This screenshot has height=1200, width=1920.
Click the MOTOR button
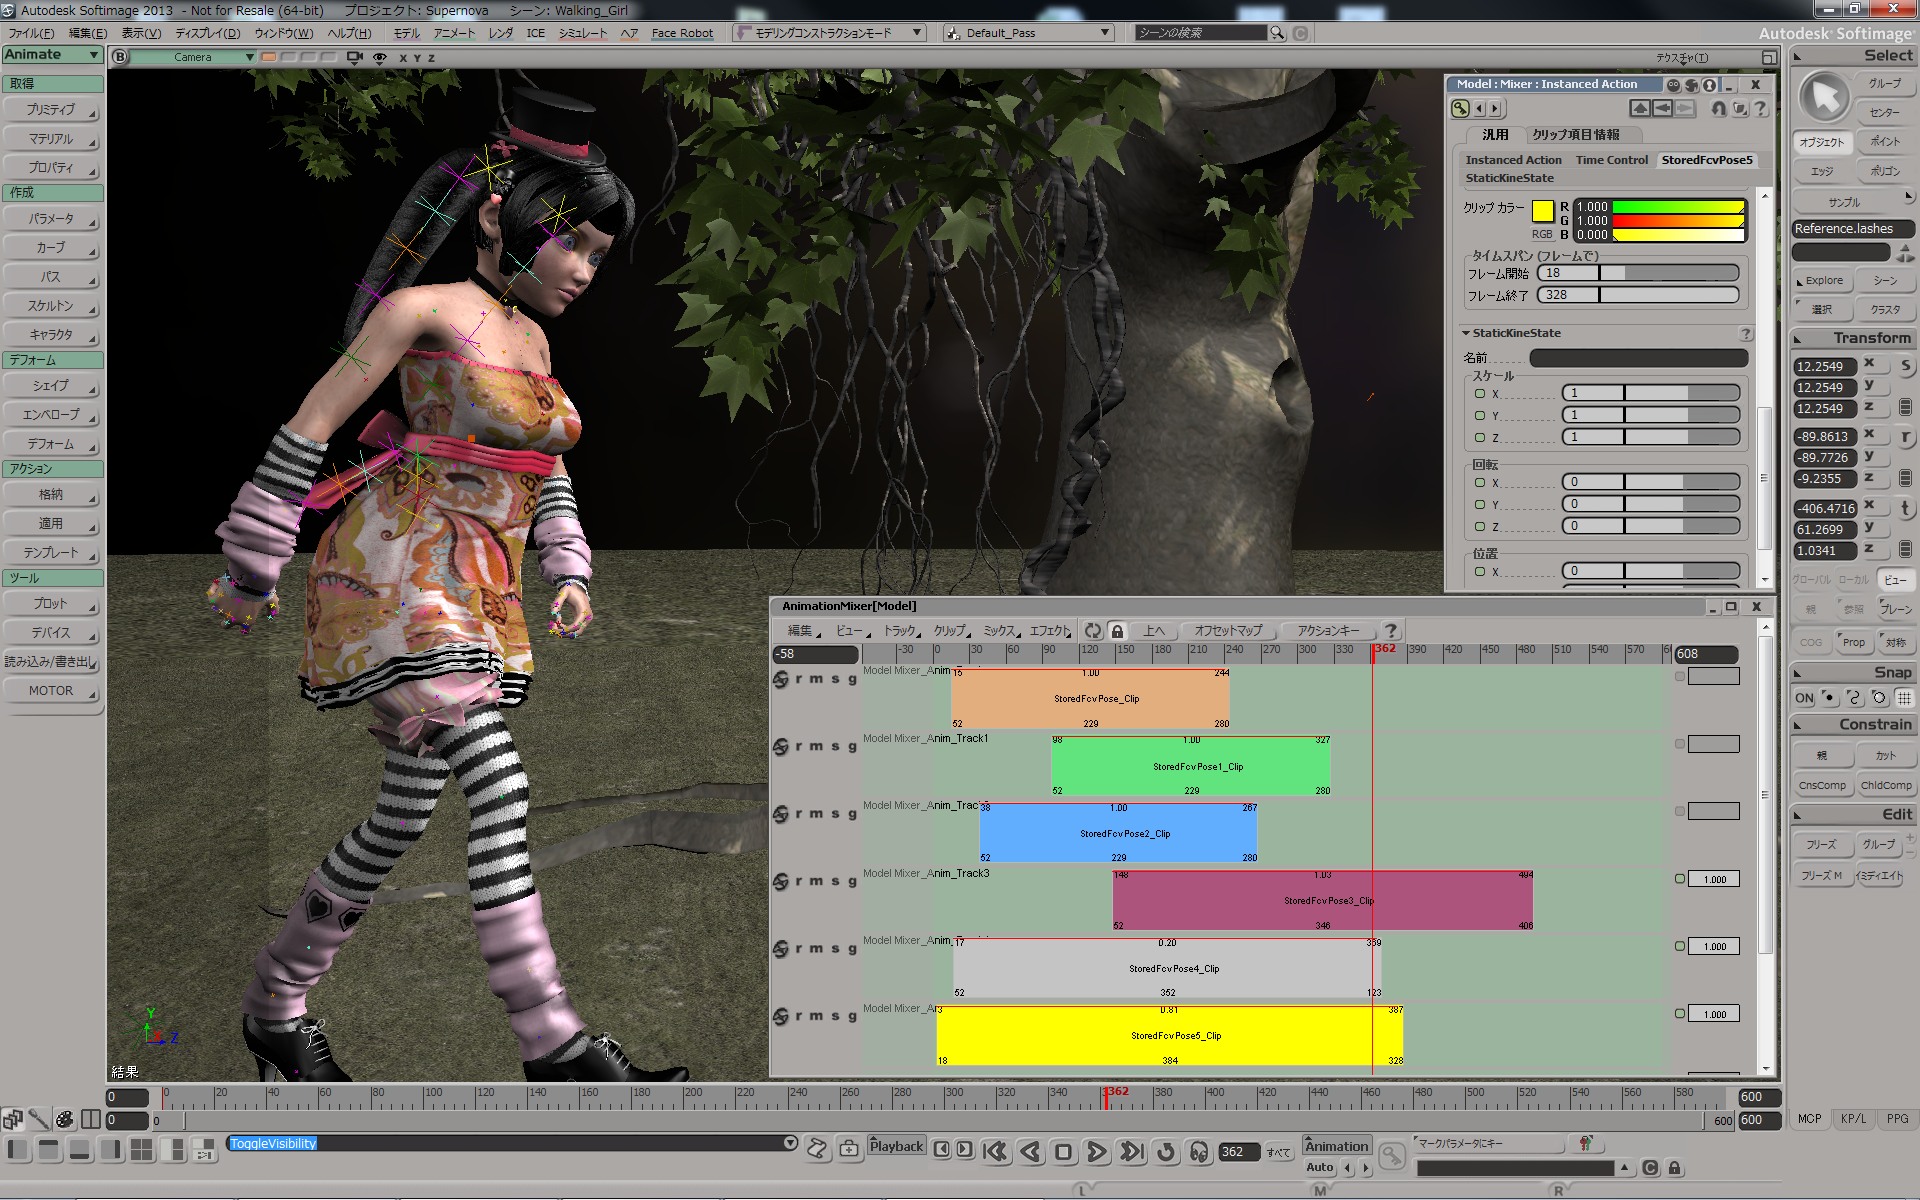tap(52, 691)
